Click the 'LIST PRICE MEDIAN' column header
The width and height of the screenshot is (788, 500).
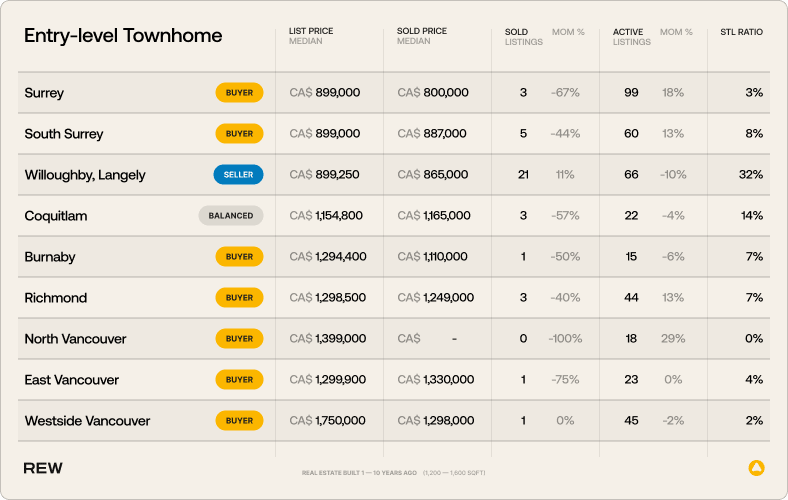(x=311, y=36)
